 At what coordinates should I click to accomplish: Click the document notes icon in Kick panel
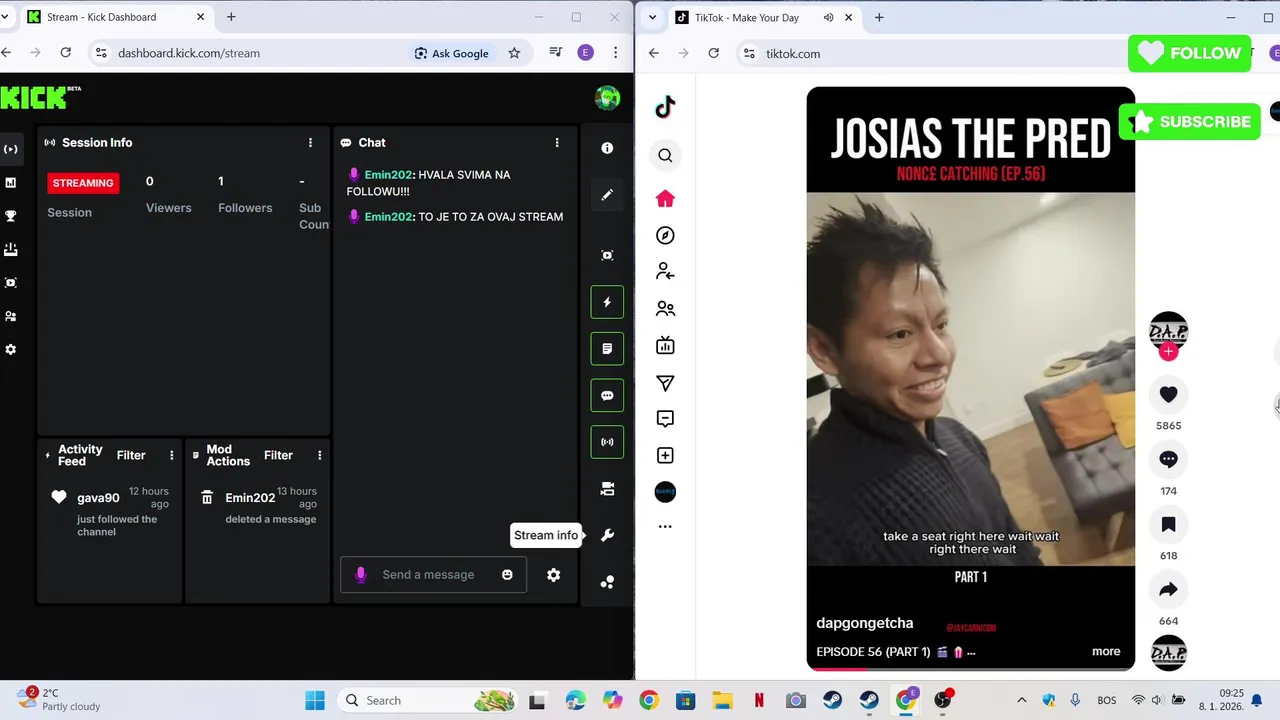tap(607, 349)
